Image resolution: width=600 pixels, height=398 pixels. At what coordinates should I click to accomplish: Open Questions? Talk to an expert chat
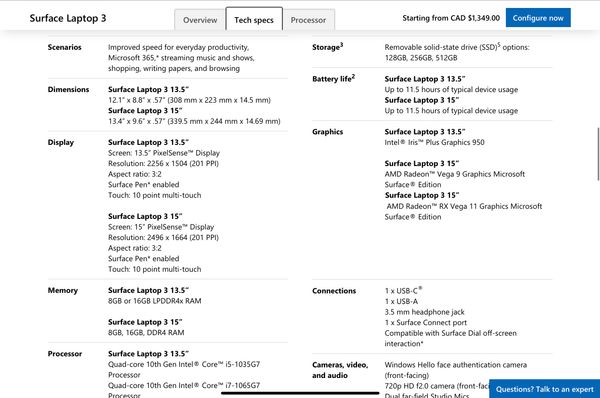tap(545, 389)
